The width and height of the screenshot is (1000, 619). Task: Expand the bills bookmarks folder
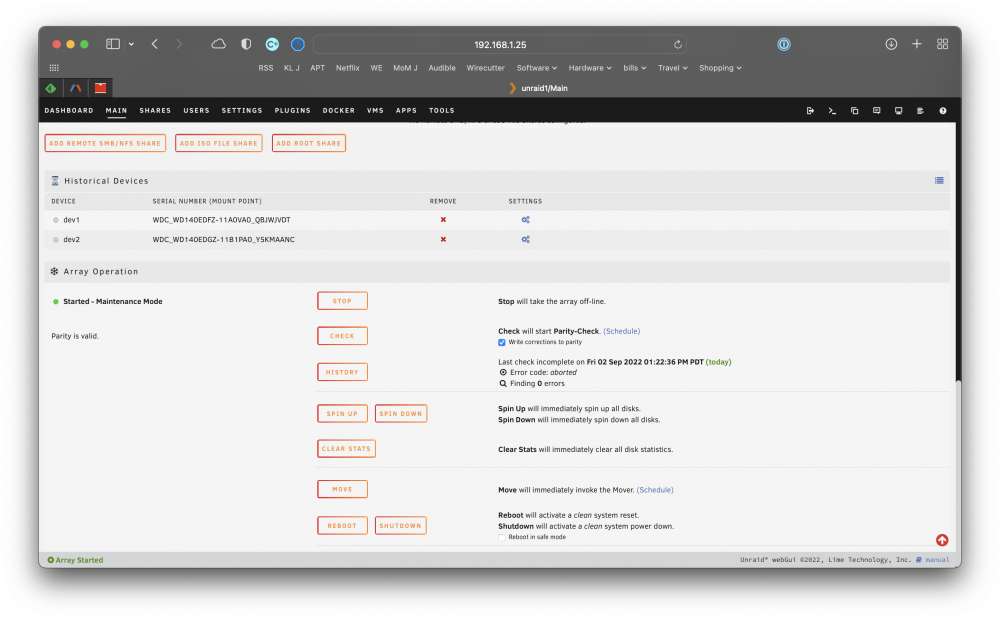pos(635,68)
